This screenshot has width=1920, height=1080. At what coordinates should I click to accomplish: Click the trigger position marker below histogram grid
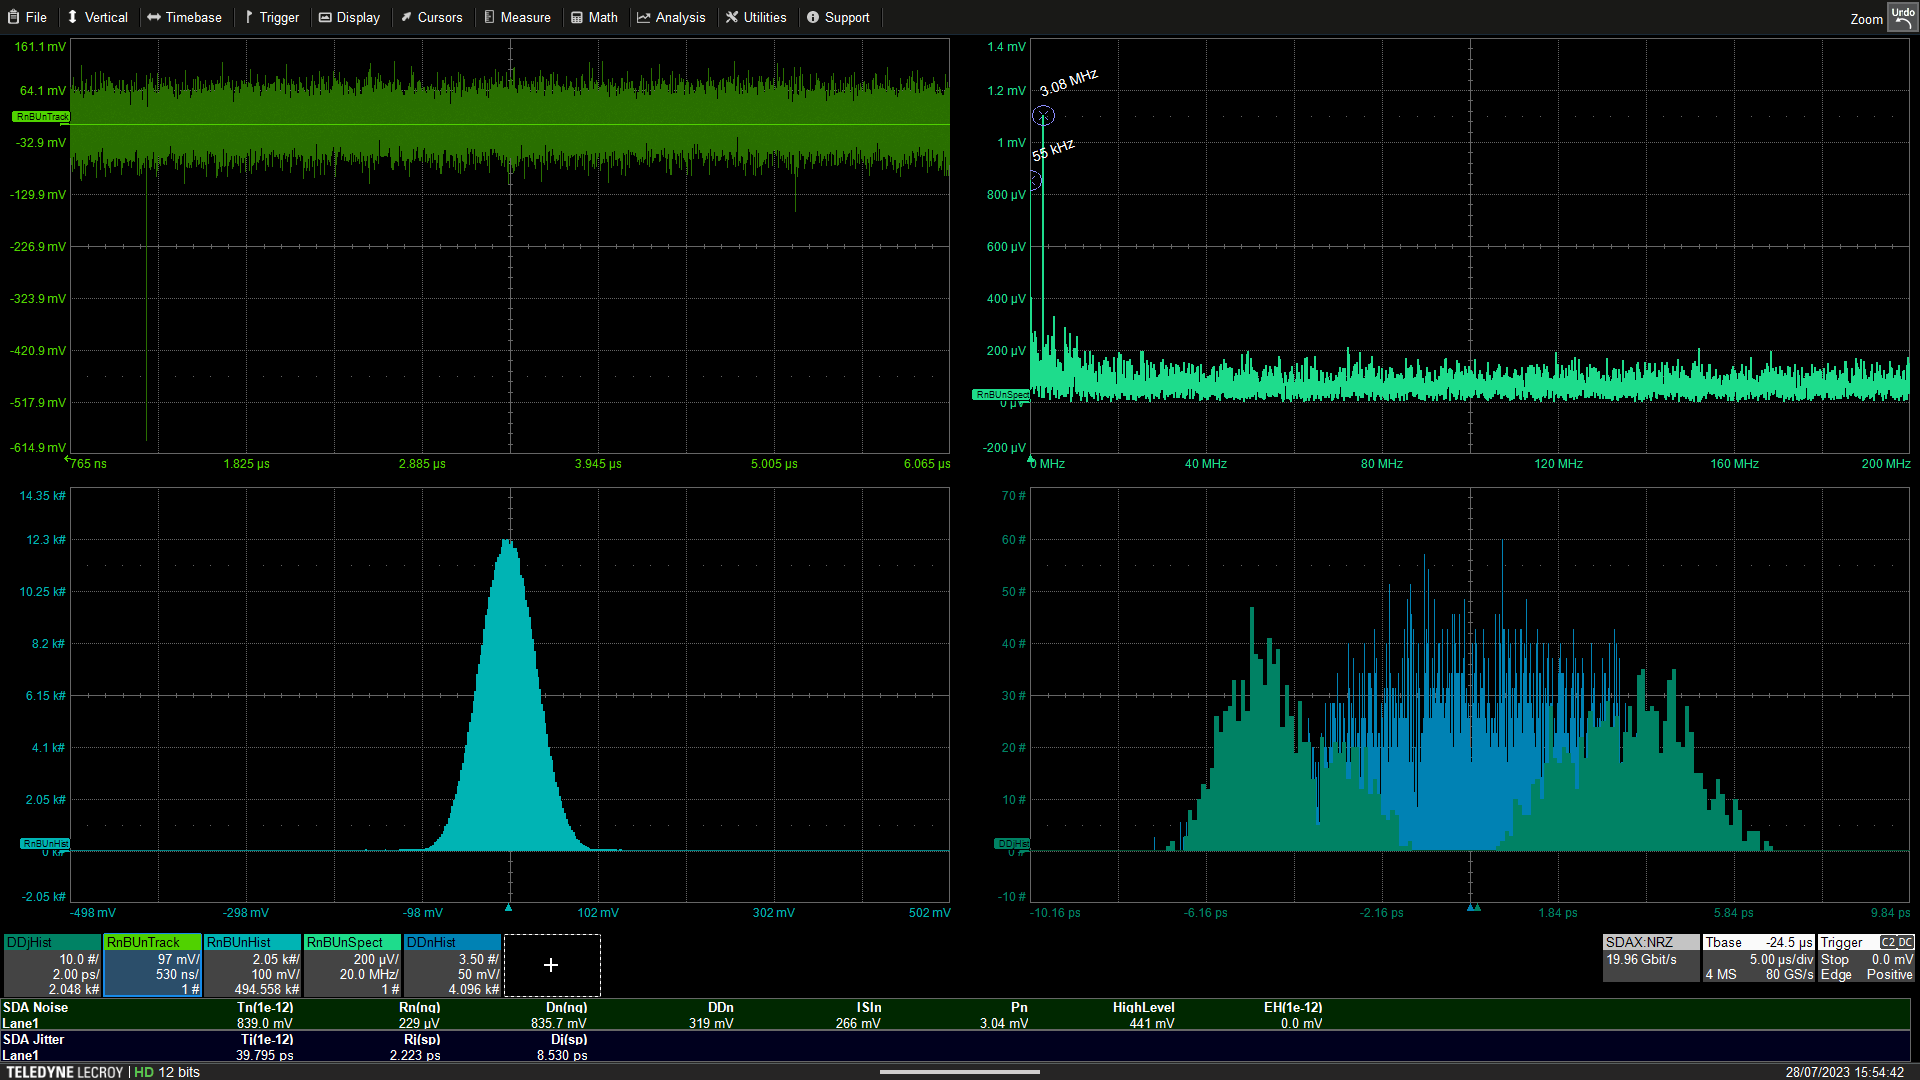point(509,908)
